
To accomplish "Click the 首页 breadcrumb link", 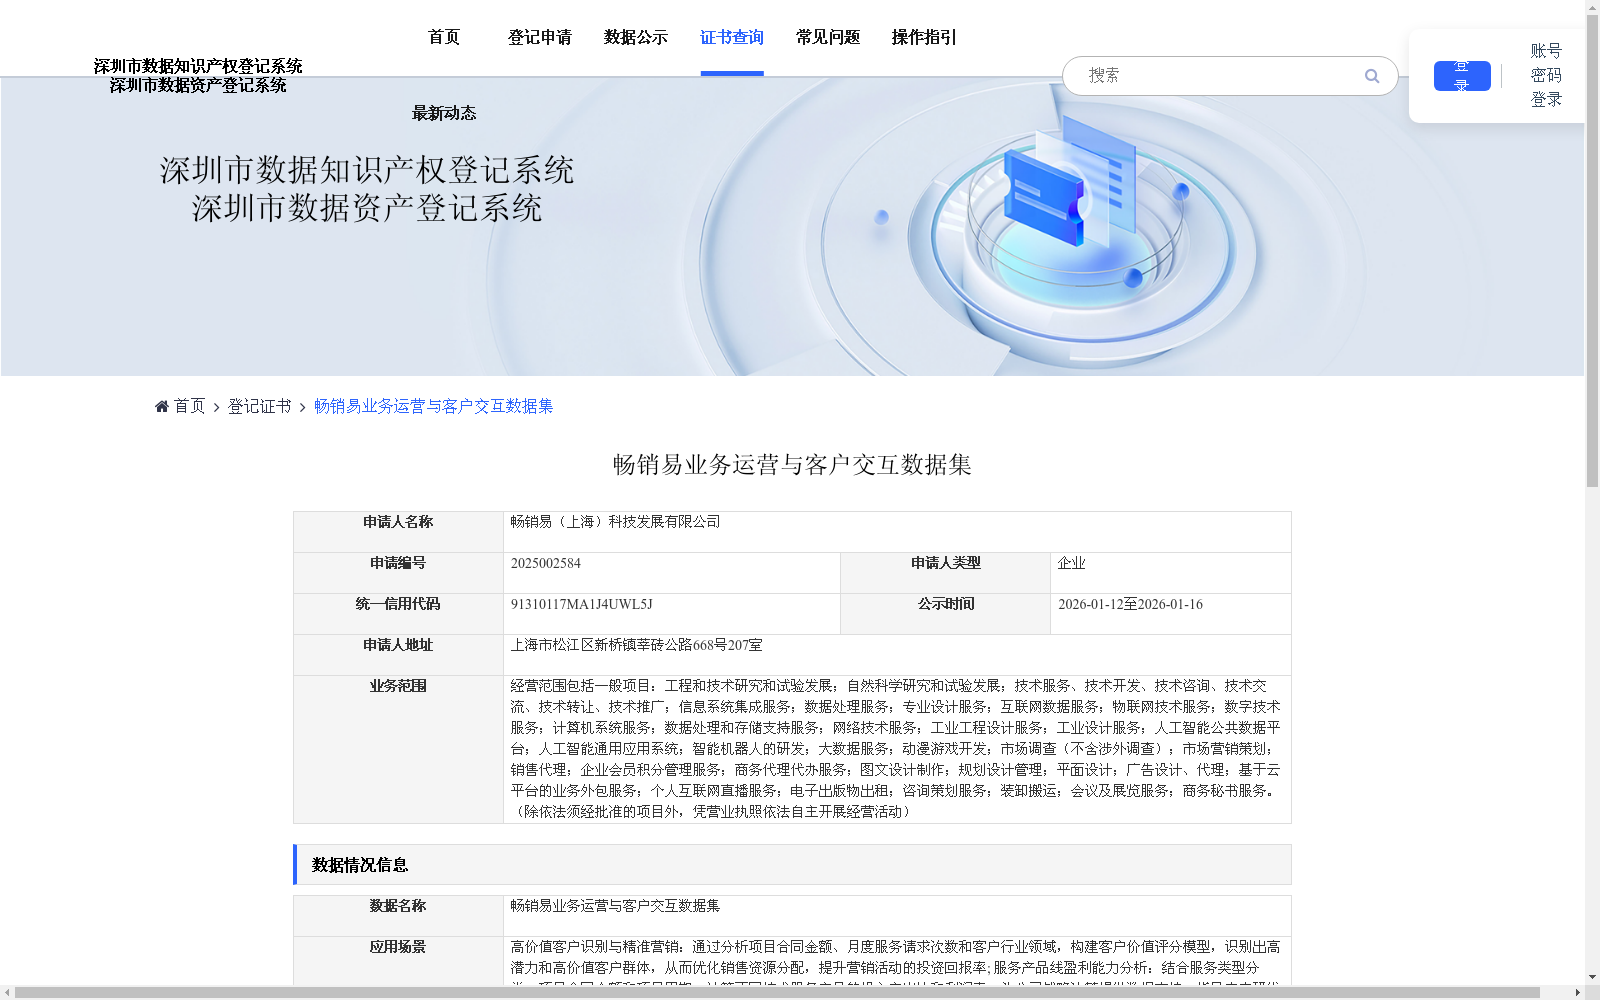I will (x=190, y=406).
